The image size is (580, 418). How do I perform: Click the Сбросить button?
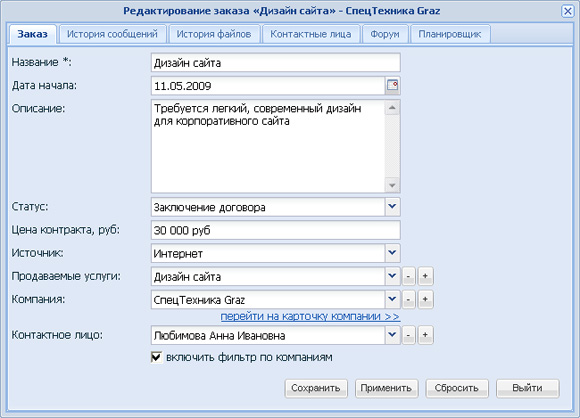[457, 388]
